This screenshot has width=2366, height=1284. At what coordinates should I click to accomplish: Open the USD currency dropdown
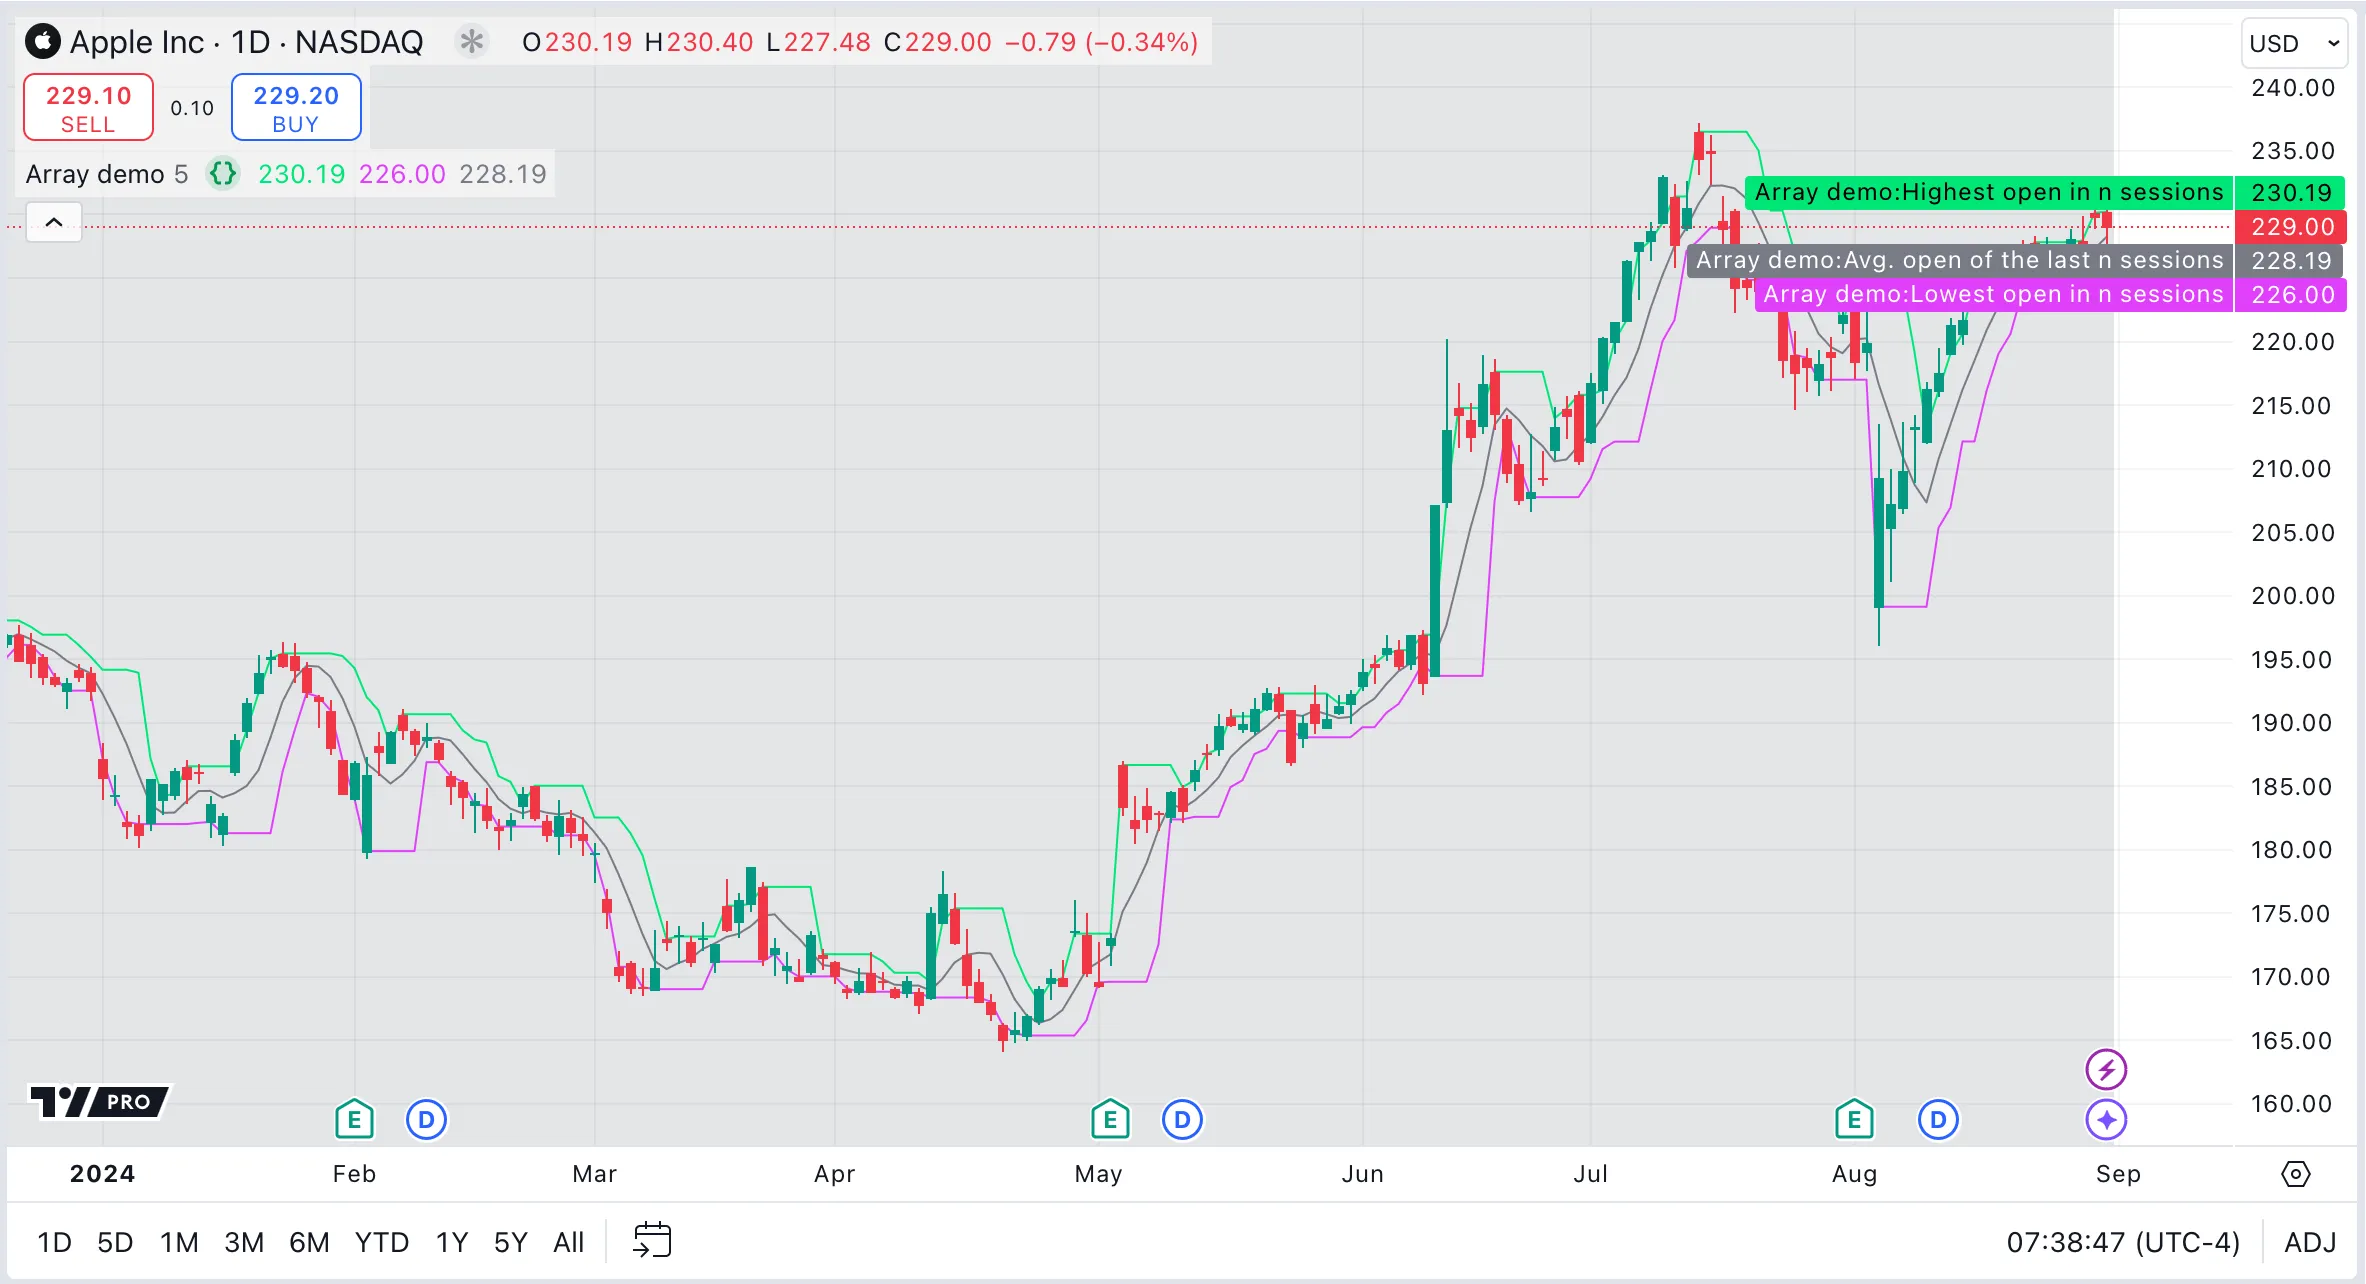point(2293,43)
